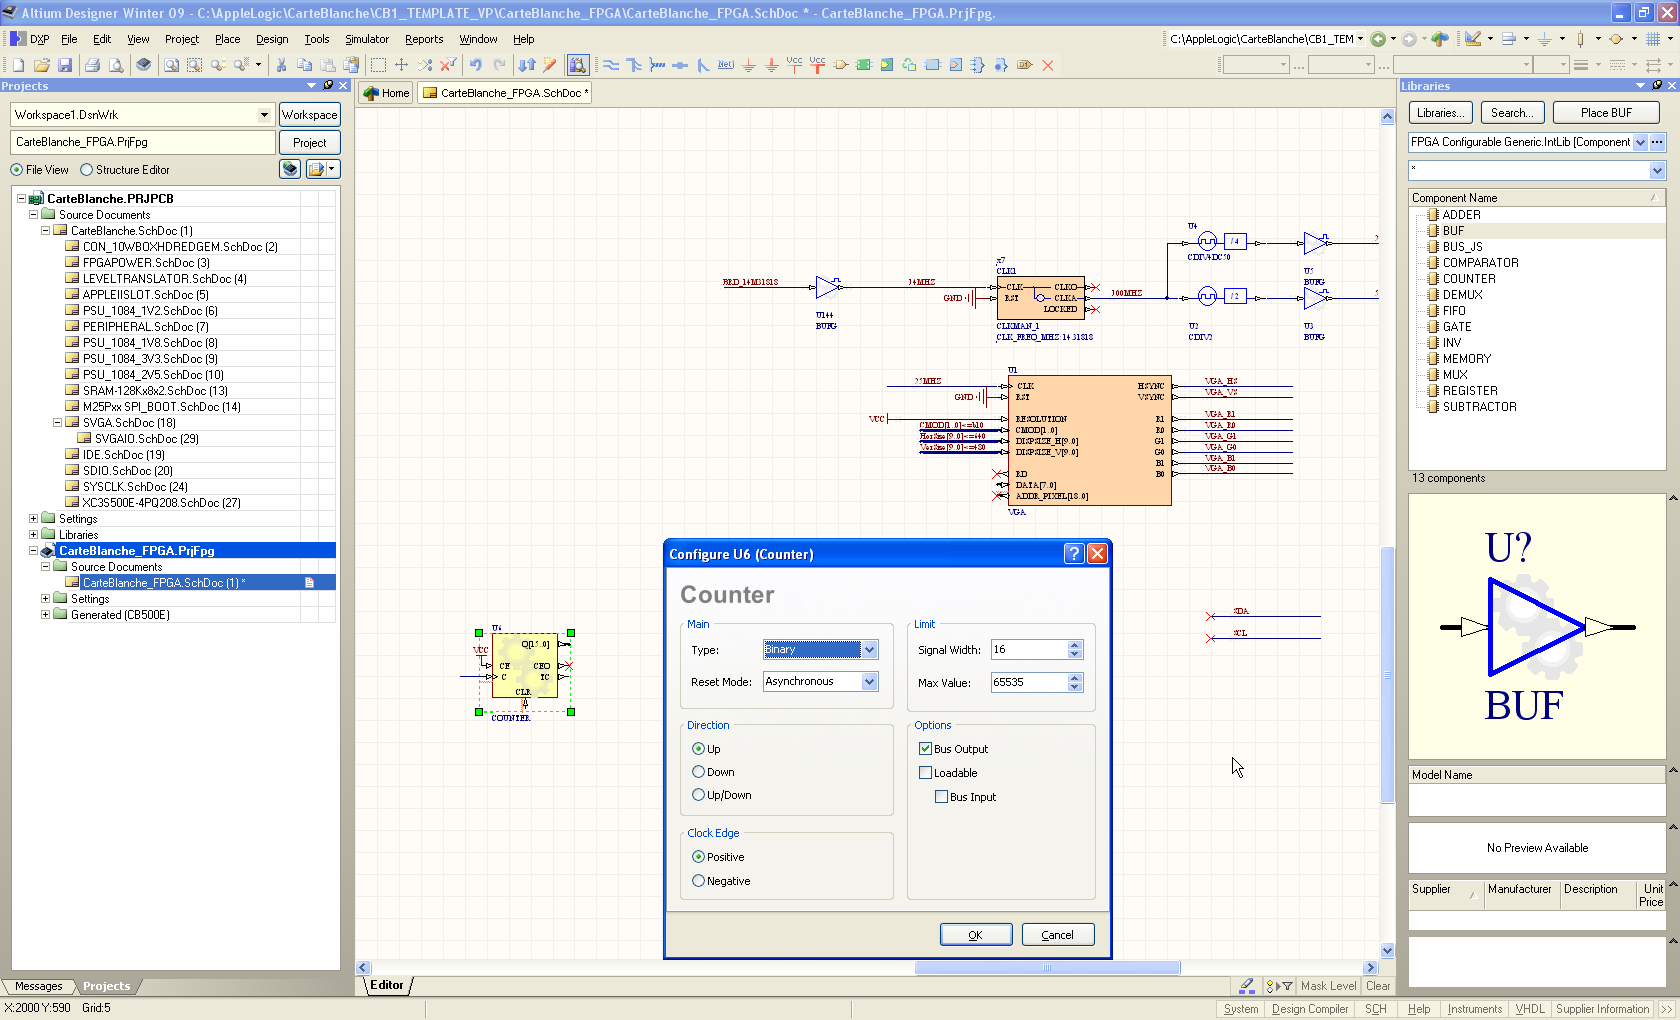Click the horizontal scrollbar thumb of editor

[x=1047, y=967]
